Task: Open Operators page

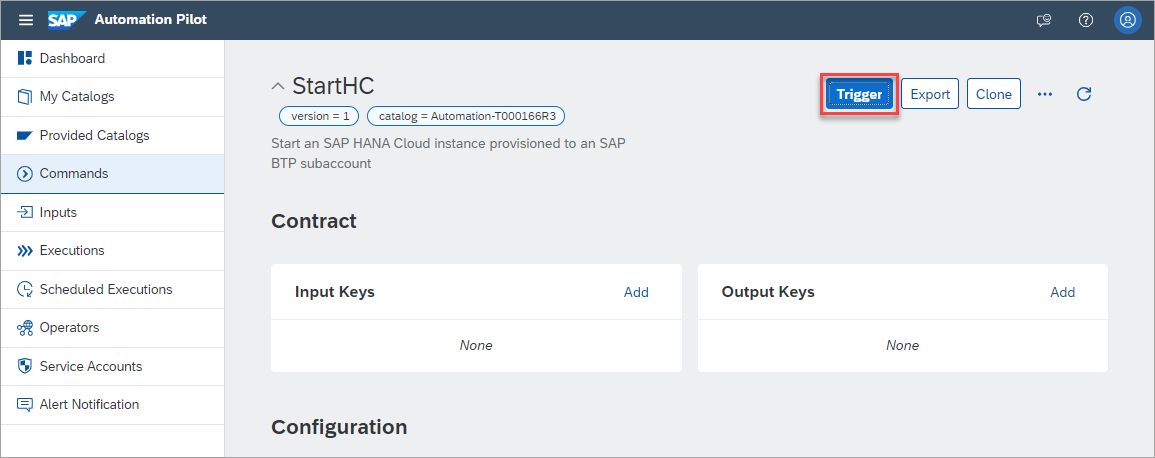Action: 112,328
